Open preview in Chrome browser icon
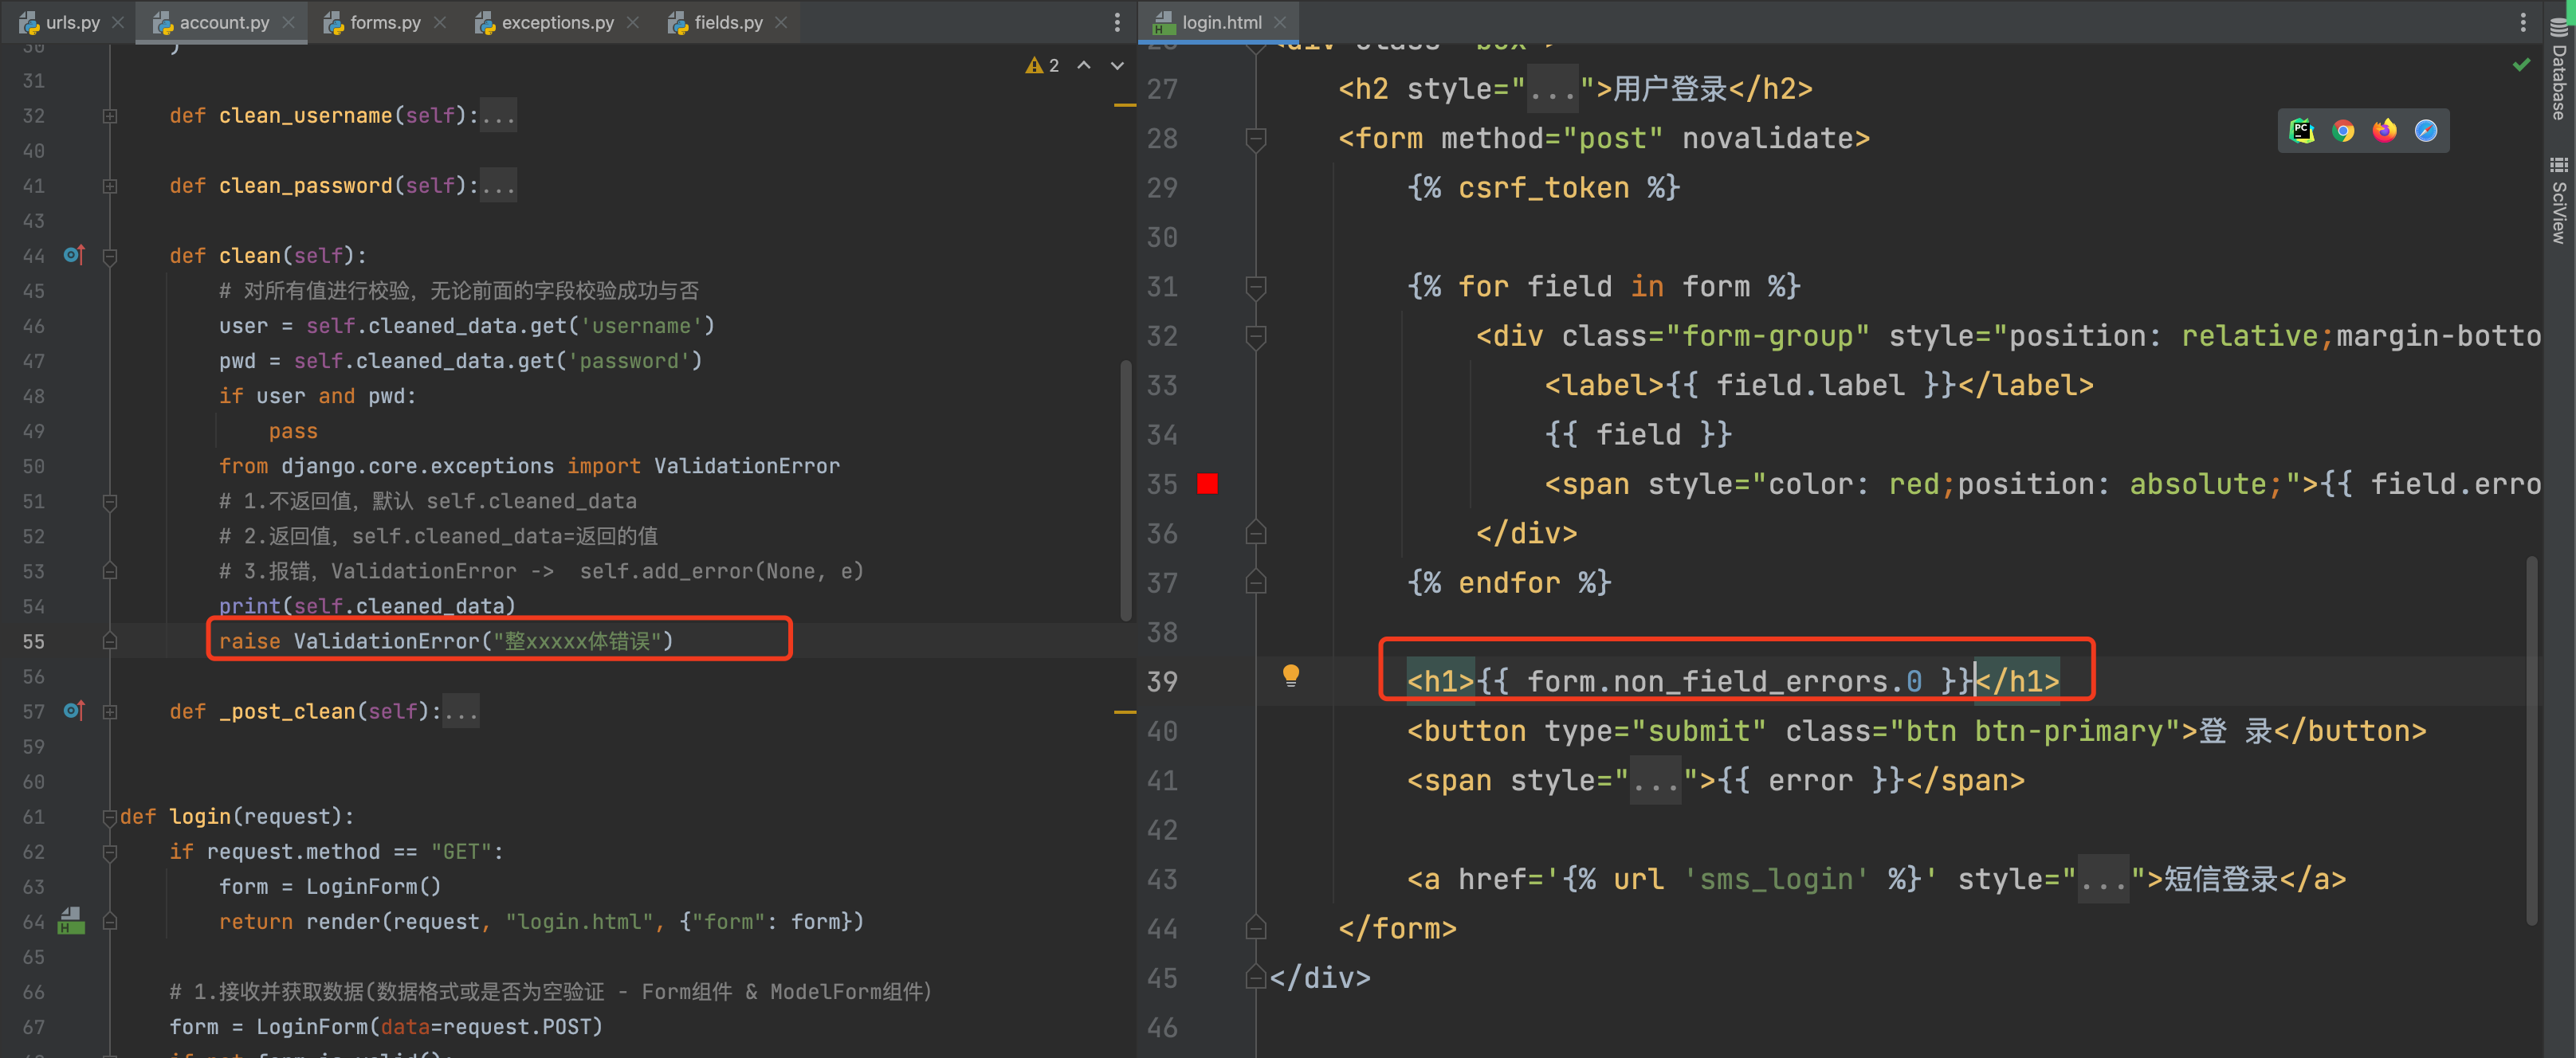 click(x=2343, y=131)
